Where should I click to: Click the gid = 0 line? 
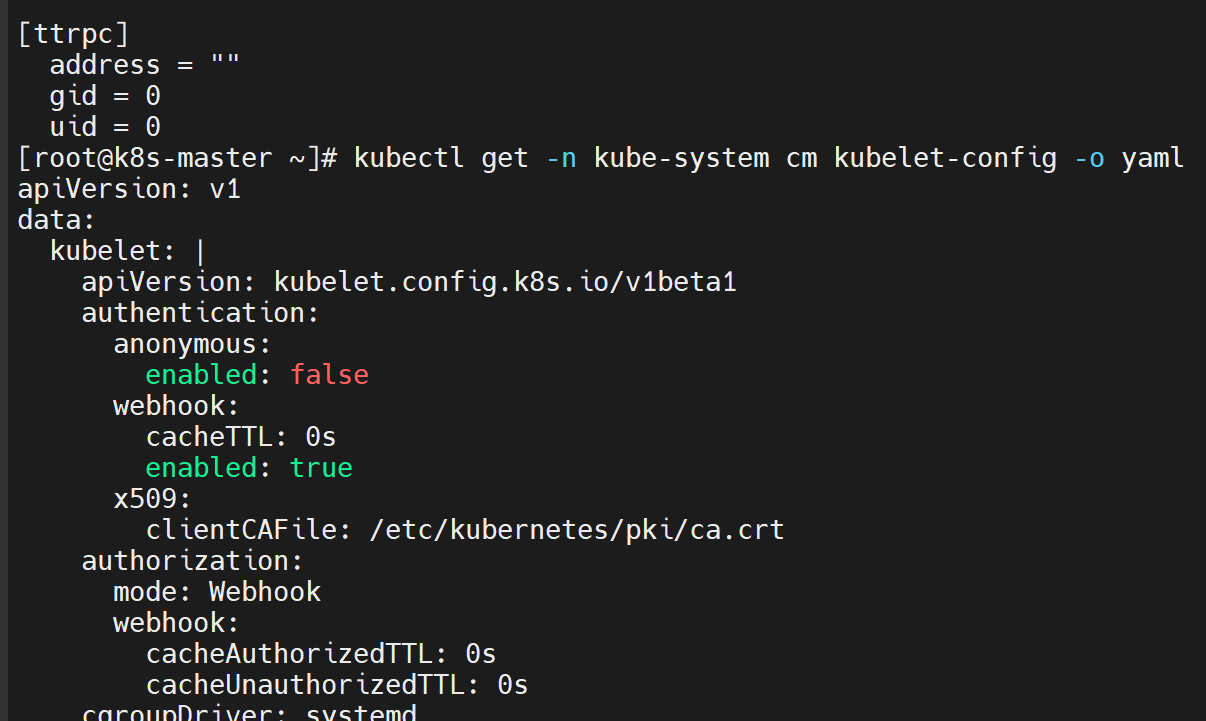point(105,96)
